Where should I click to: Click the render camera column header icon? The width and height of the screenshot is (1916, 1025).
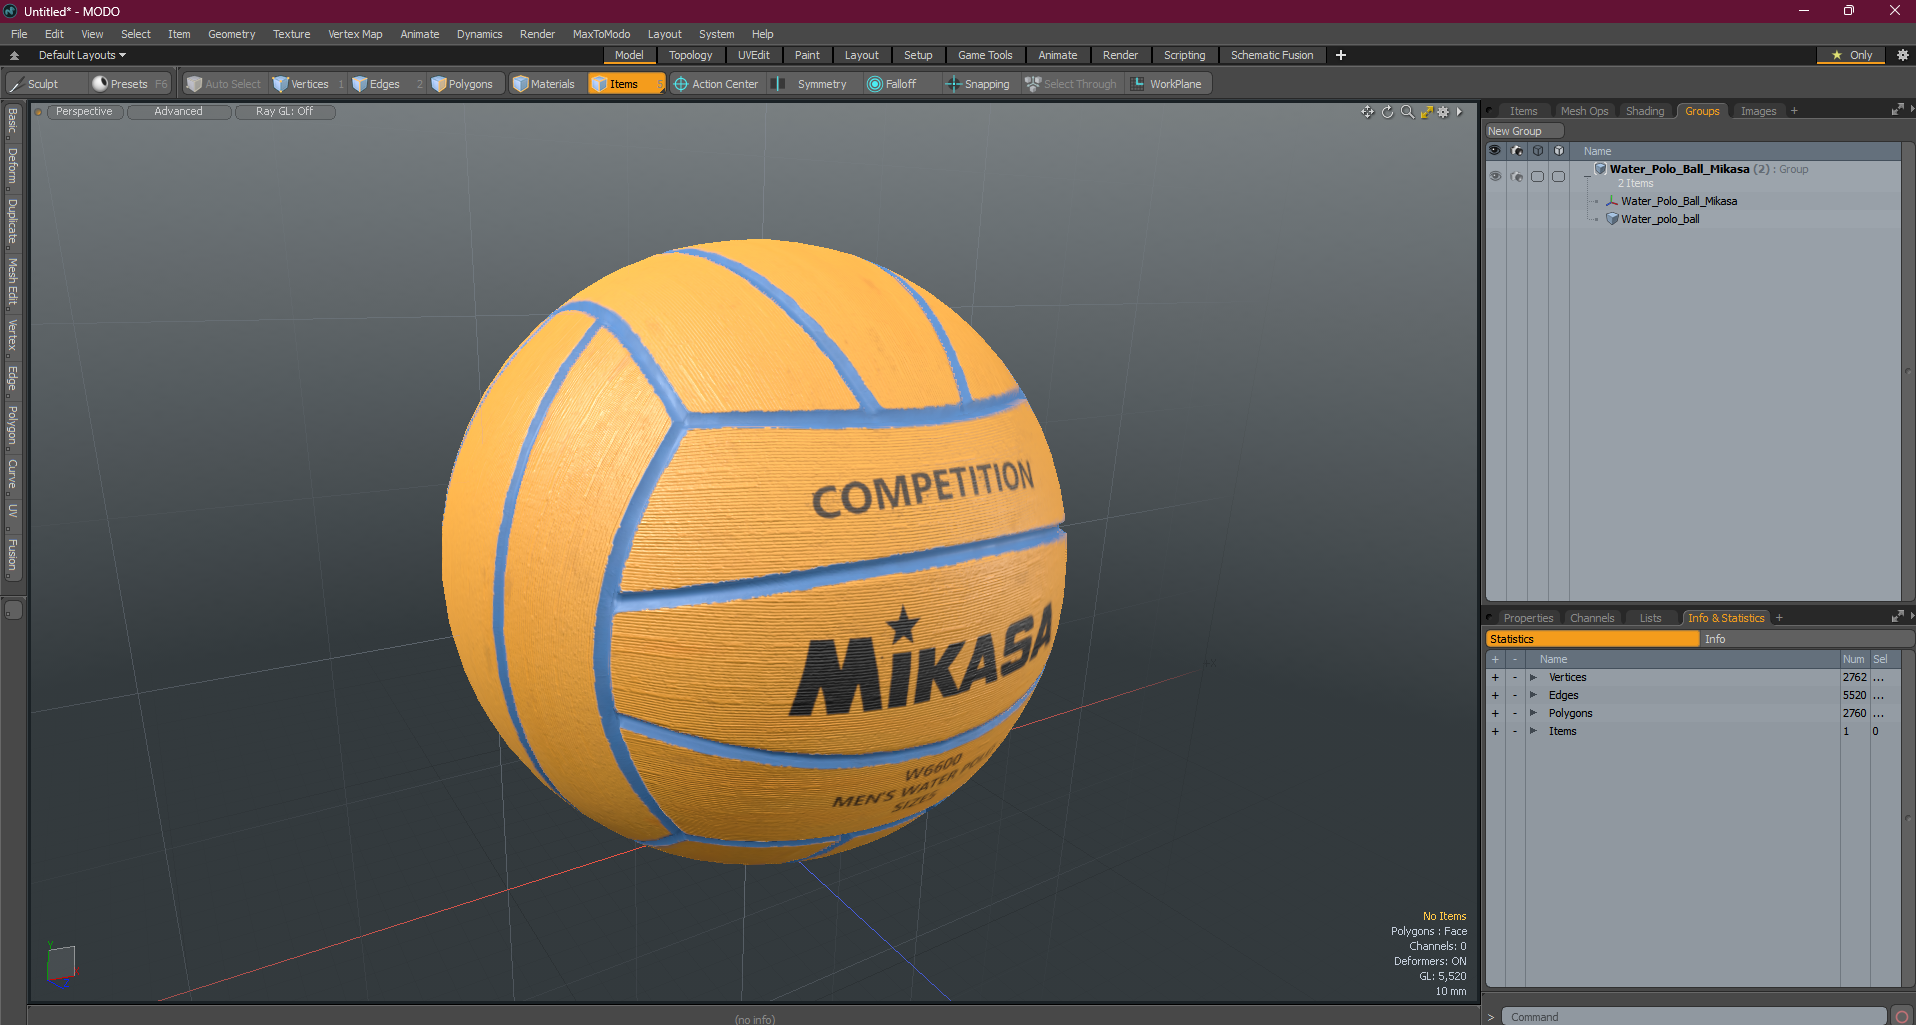[1517, 151]
